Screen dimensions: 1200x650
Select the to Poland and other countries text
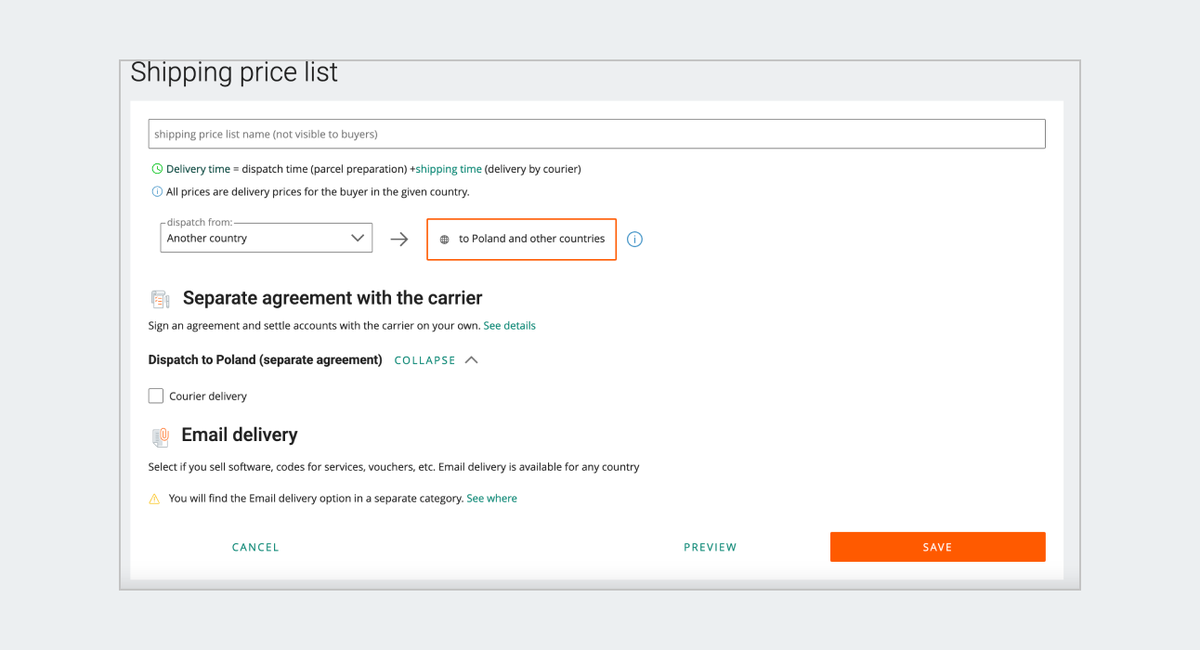coord(531,239)
